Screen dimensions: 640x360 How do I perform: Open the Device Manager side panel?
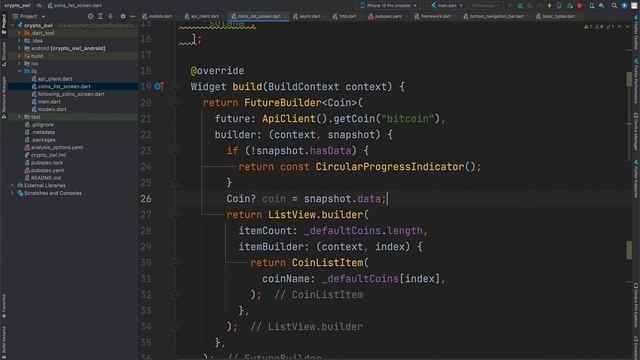[636, 131]
